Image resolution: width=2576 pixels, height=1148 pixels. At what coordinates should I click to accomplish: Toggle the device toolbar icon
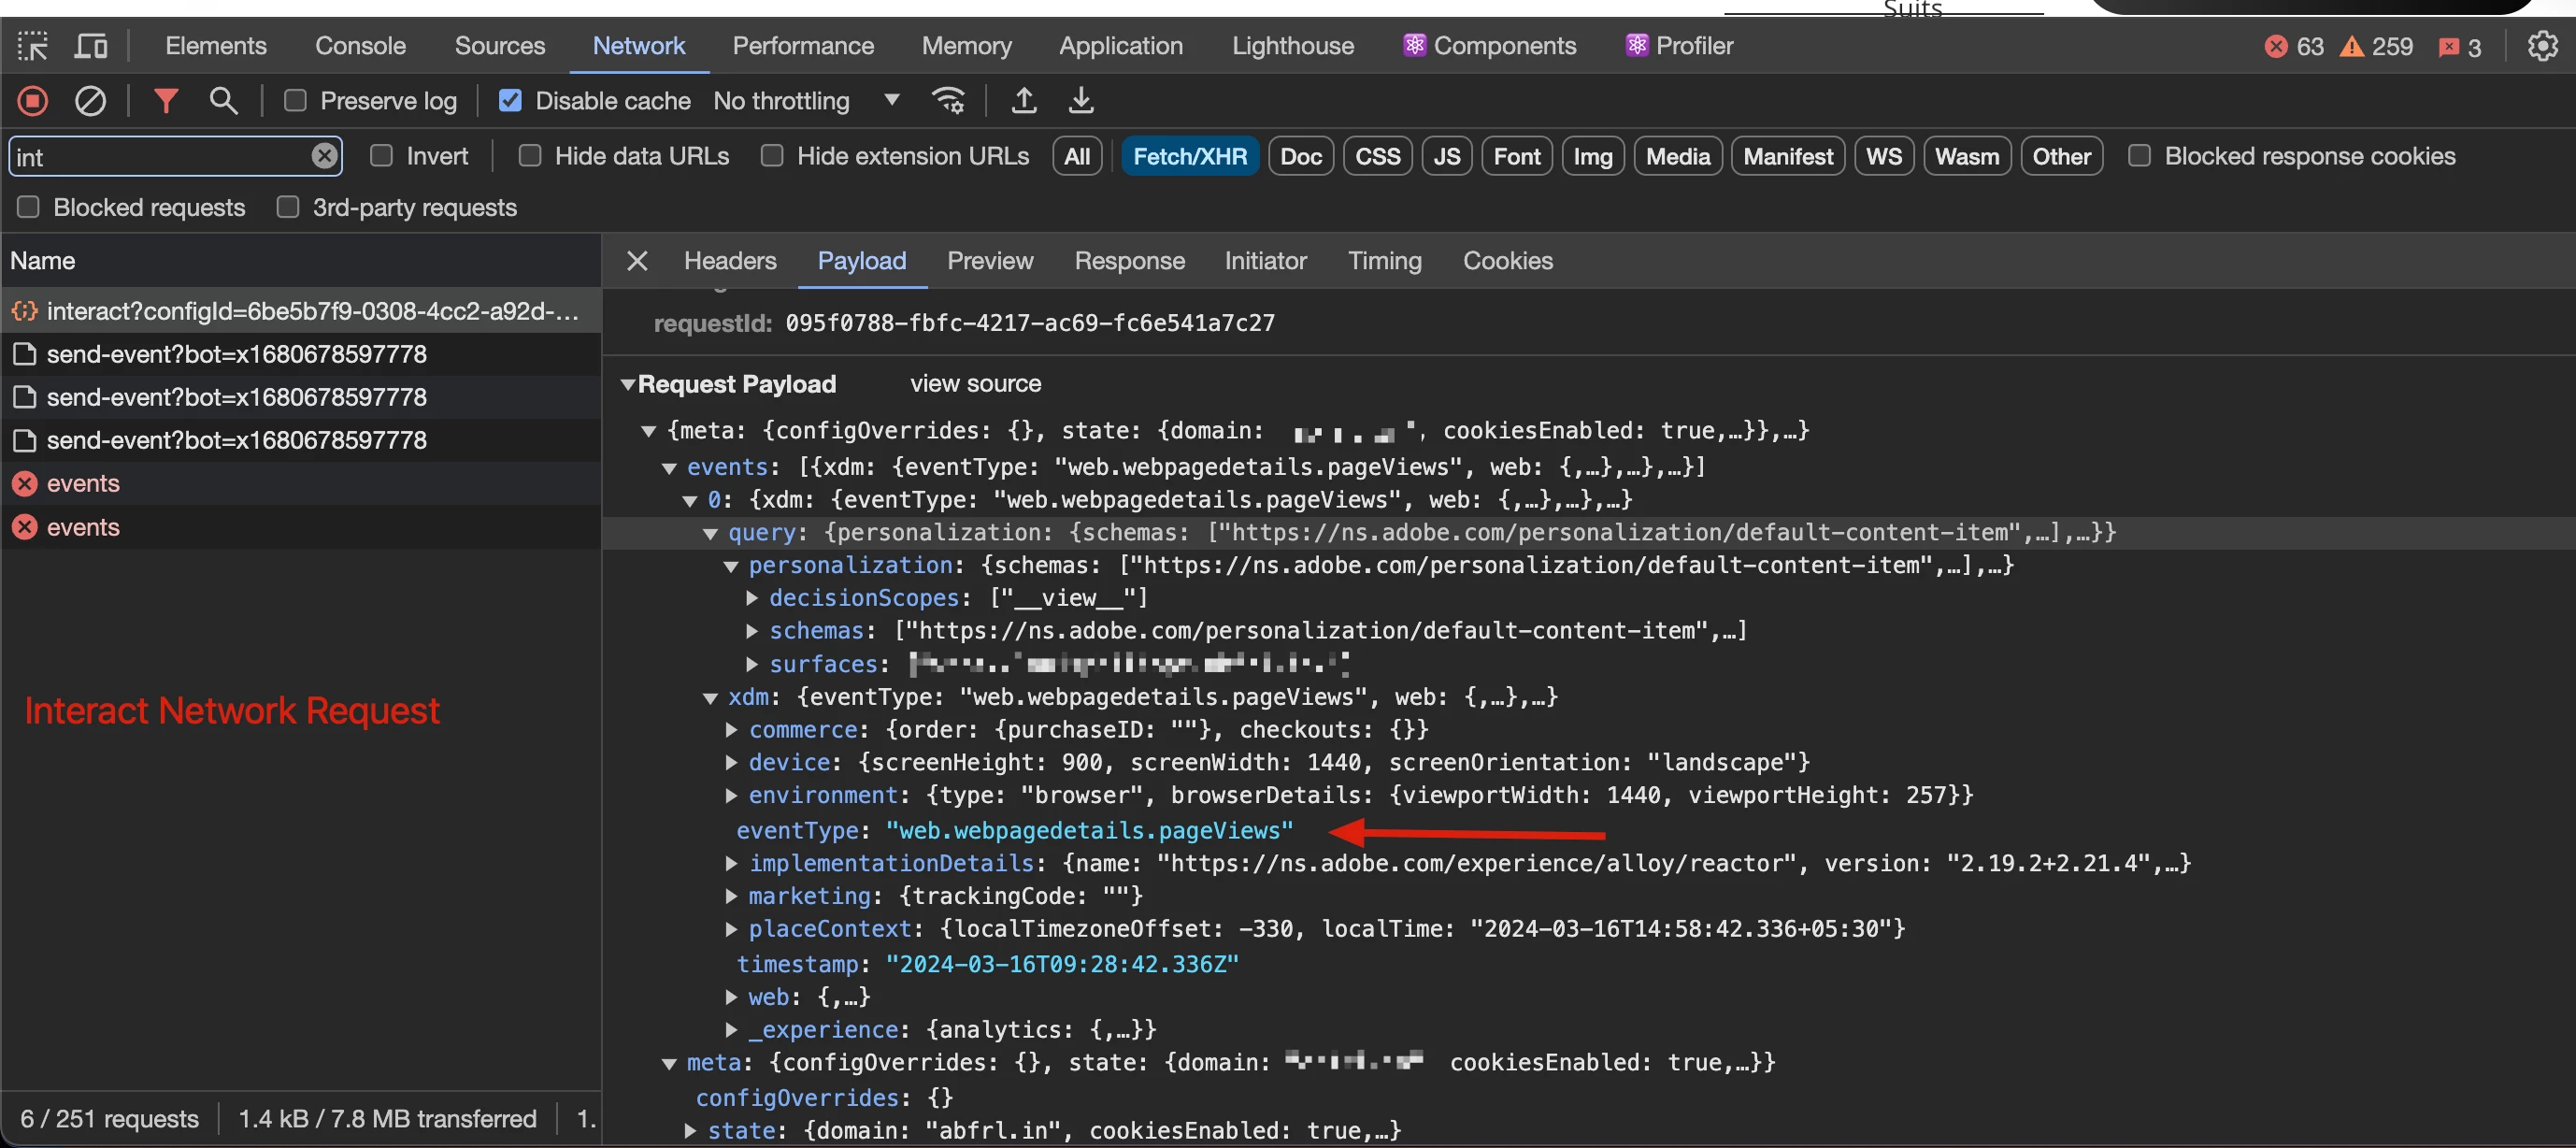92,46
